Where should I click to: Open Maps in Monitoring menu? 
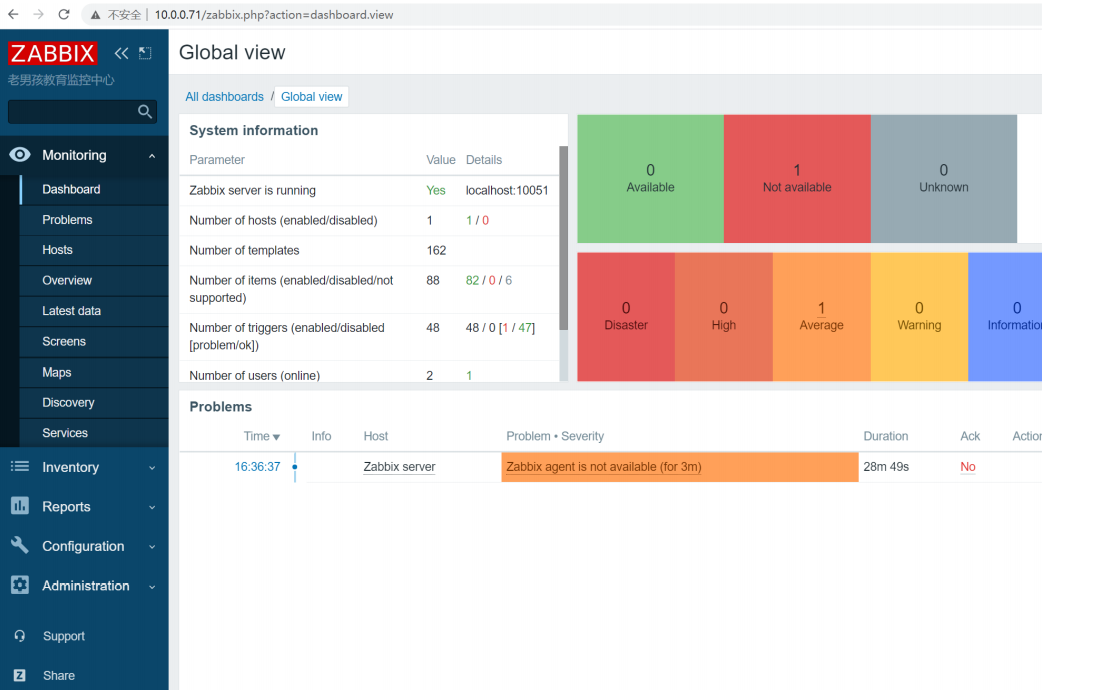56,372
